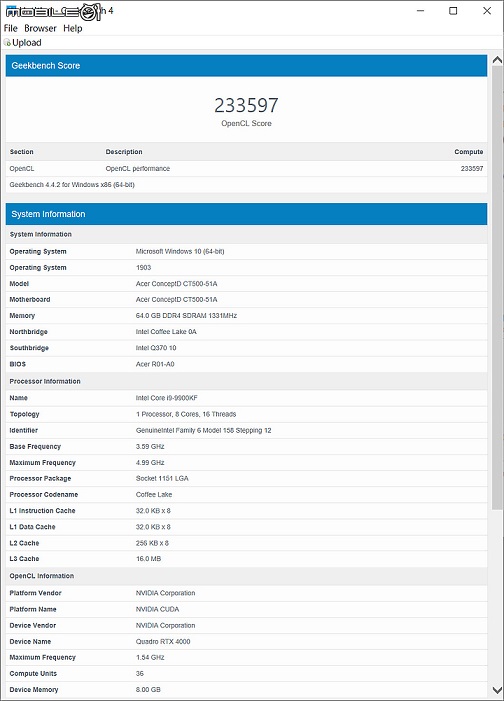
Task: Select processor name 'Intel Core i9-9900KF'
Action: (166, 398)
